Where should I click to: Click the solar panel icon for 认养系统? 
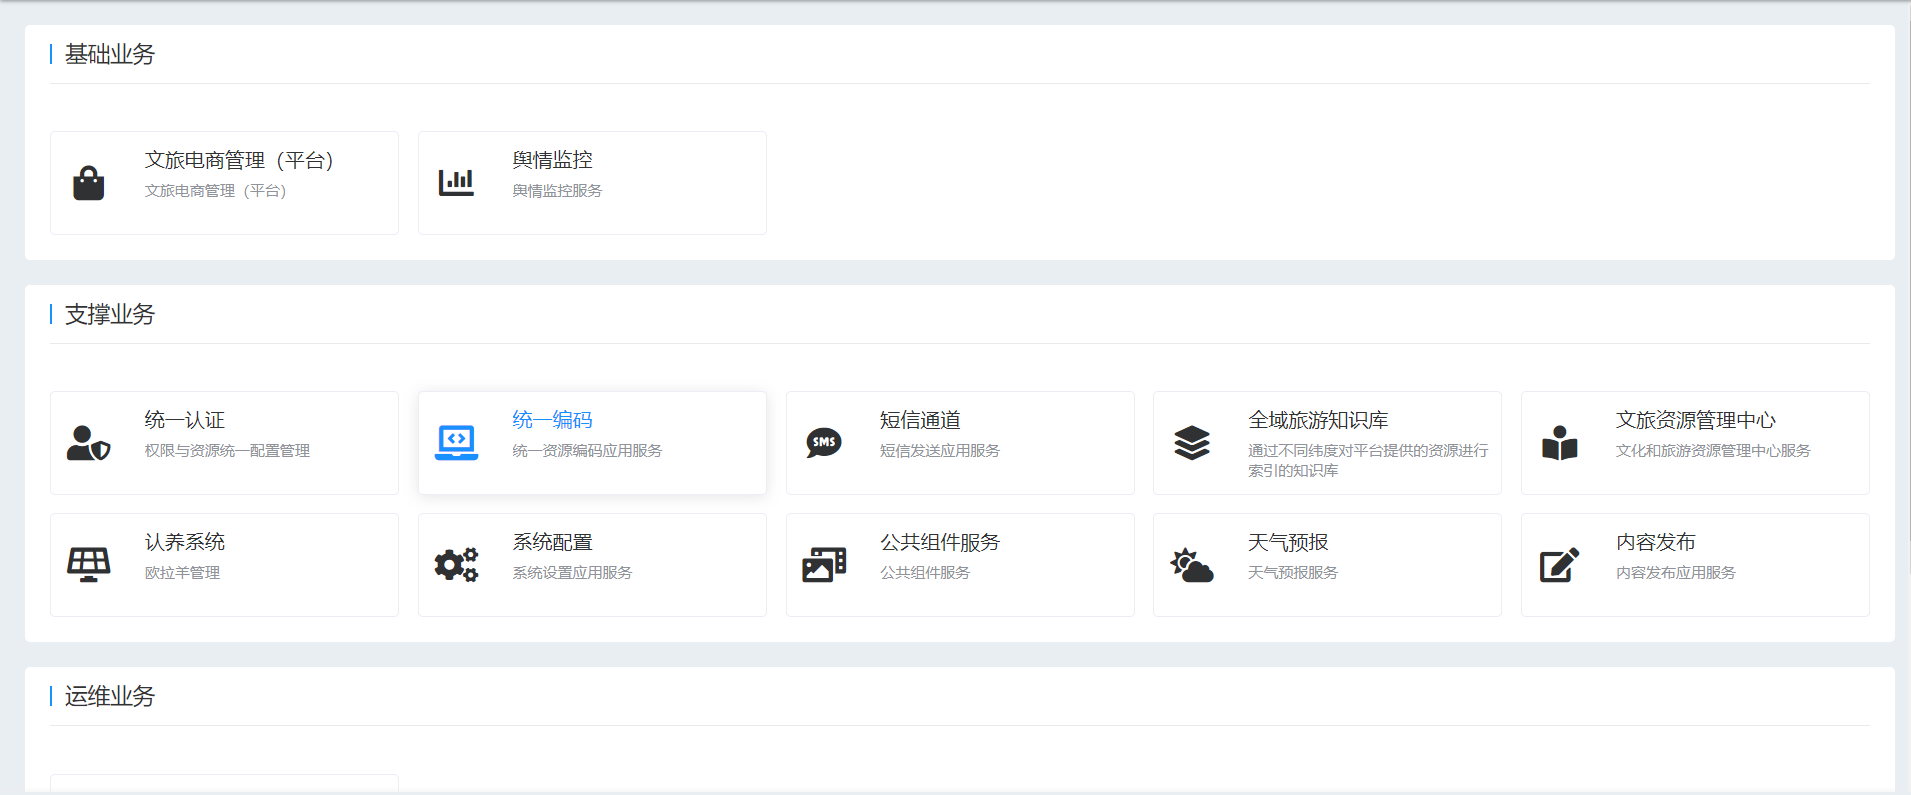coord(89,565)
